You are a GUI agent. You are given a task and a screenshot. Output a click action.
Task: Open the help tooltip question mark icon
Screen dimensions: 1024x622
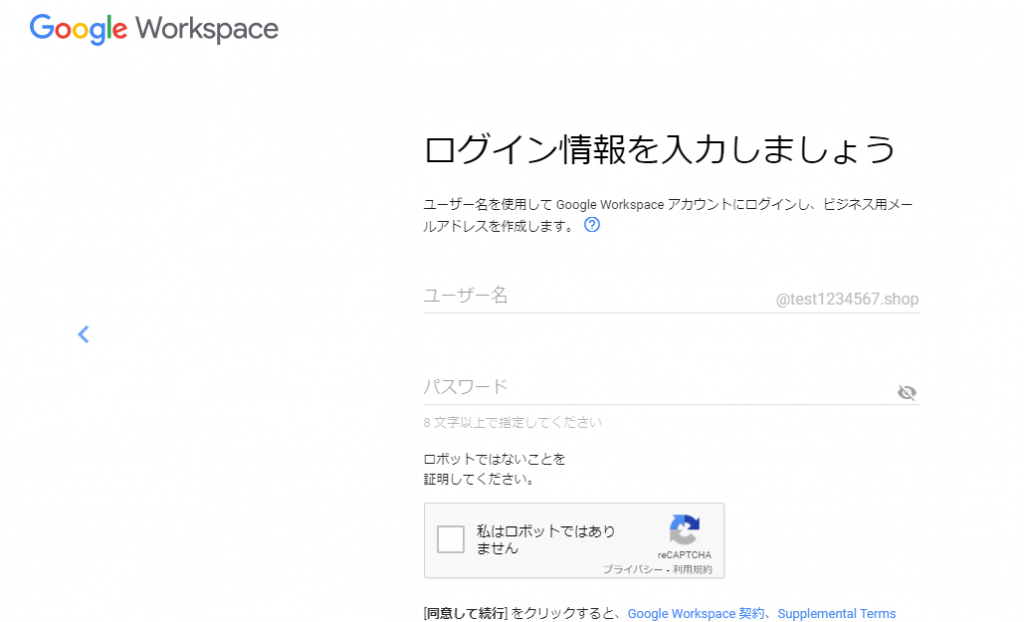pyautogui.click(x=592, y=225)
